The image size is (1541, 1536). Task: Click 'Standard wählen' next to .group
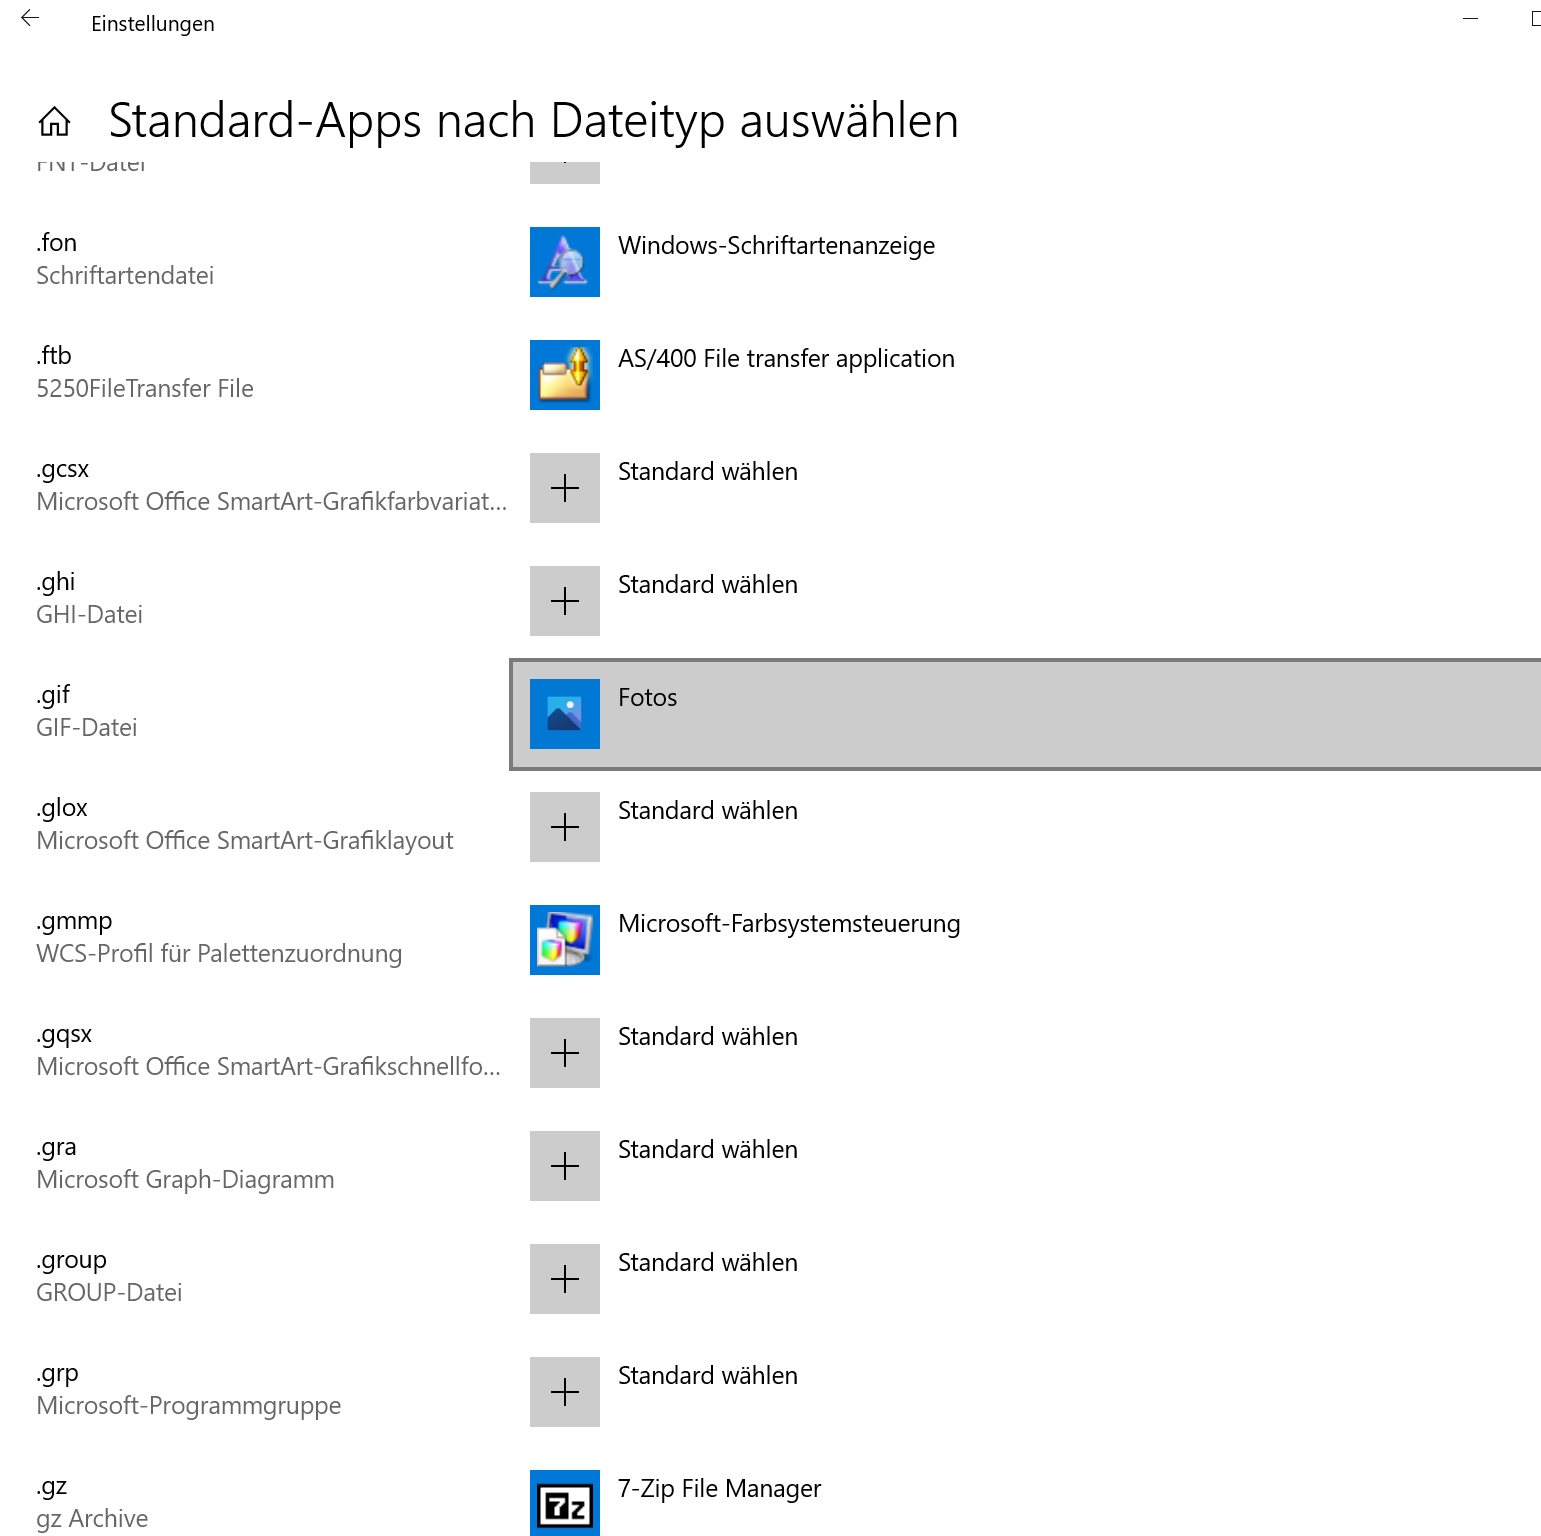[x=707, y=1263]
